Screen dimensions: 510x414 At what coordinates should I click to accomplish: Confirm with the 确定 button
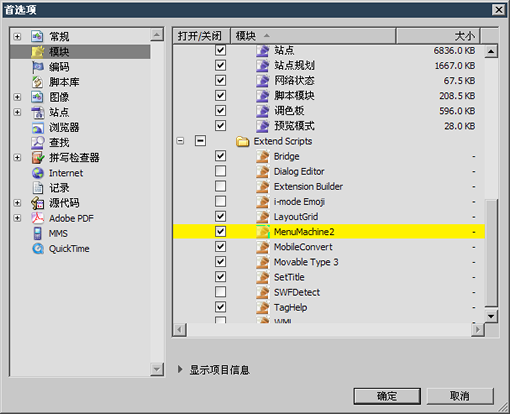tap(387, 396)
